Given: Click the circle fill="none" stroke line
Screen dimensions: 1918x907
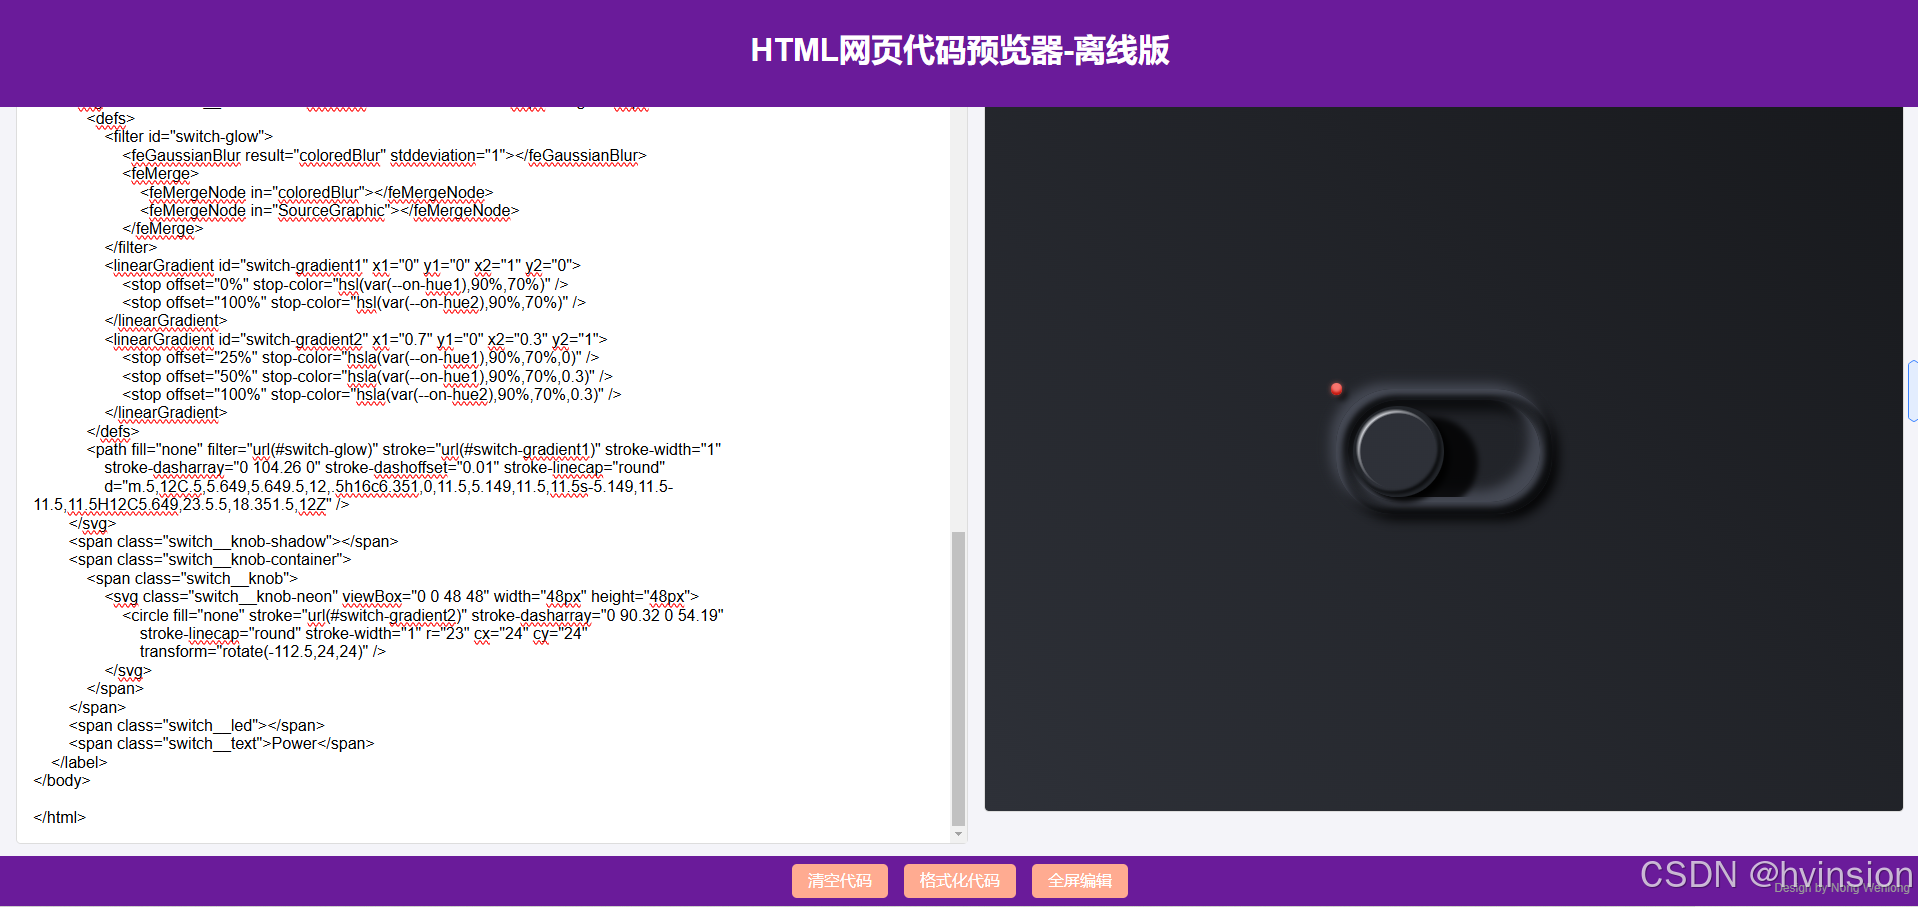Looking at the screenshot, I should click(423, 616).
